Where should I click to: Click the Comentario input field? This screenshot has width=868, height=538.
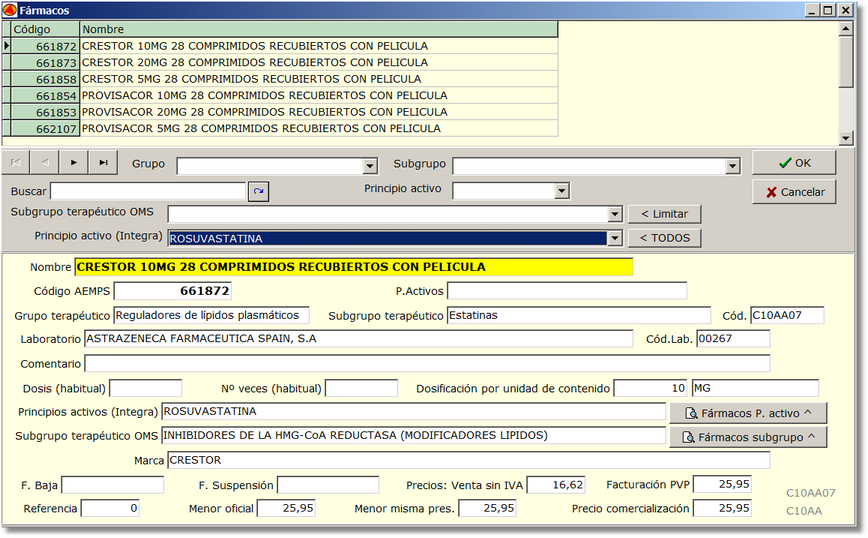(427, 363)
